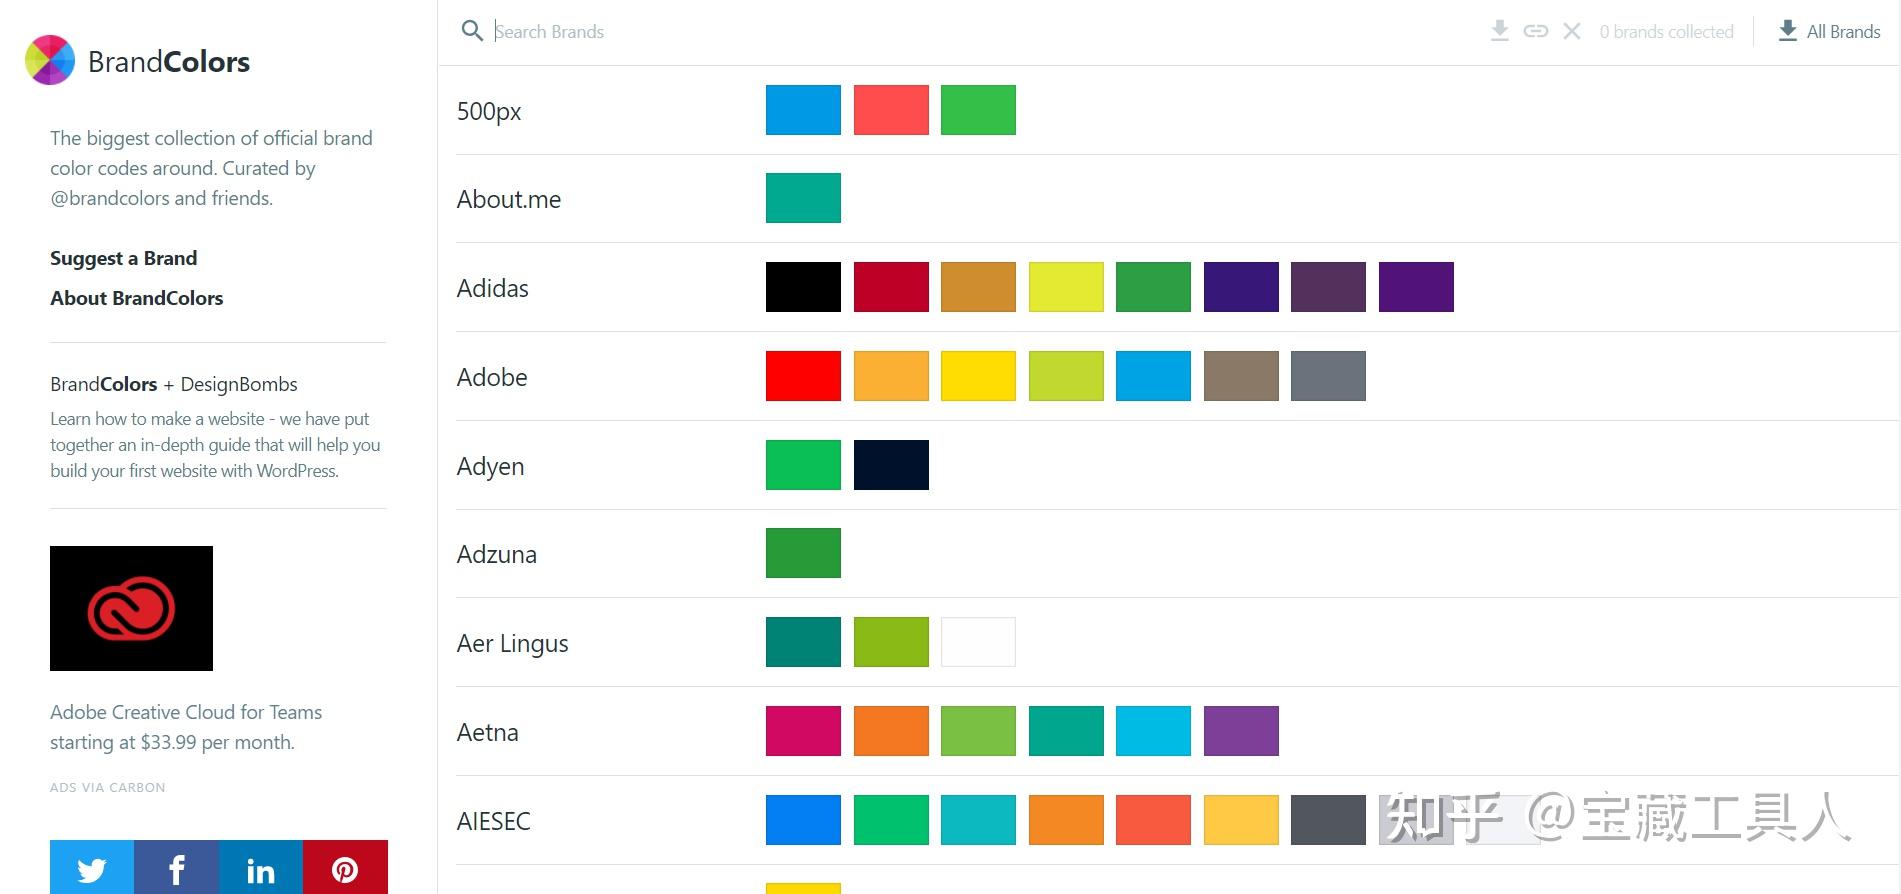Click the search magnifier icon
The width and height of the screenshot is (1901, 894).
pyautogui.click(x=472, y=31)
